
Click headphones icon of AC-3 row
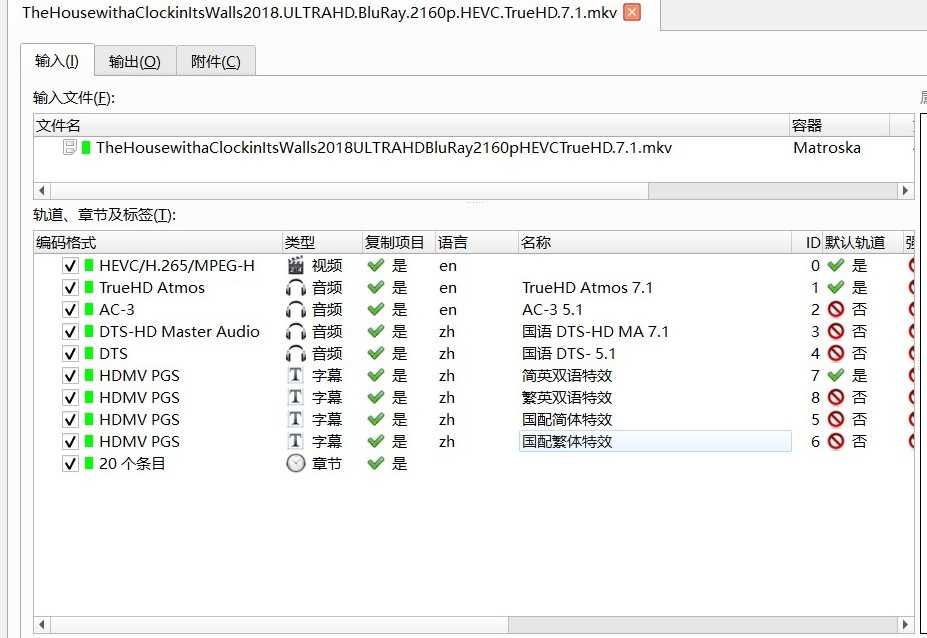tap(296, 310)
